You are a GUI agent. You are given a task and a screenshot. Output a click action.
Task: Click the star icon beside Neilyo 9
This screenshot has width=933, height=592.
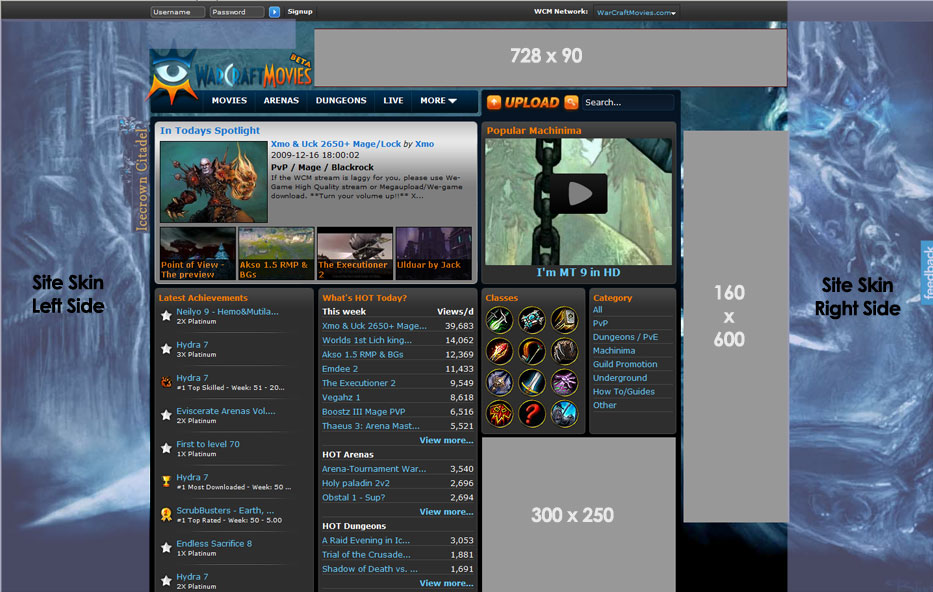[167, 316]
